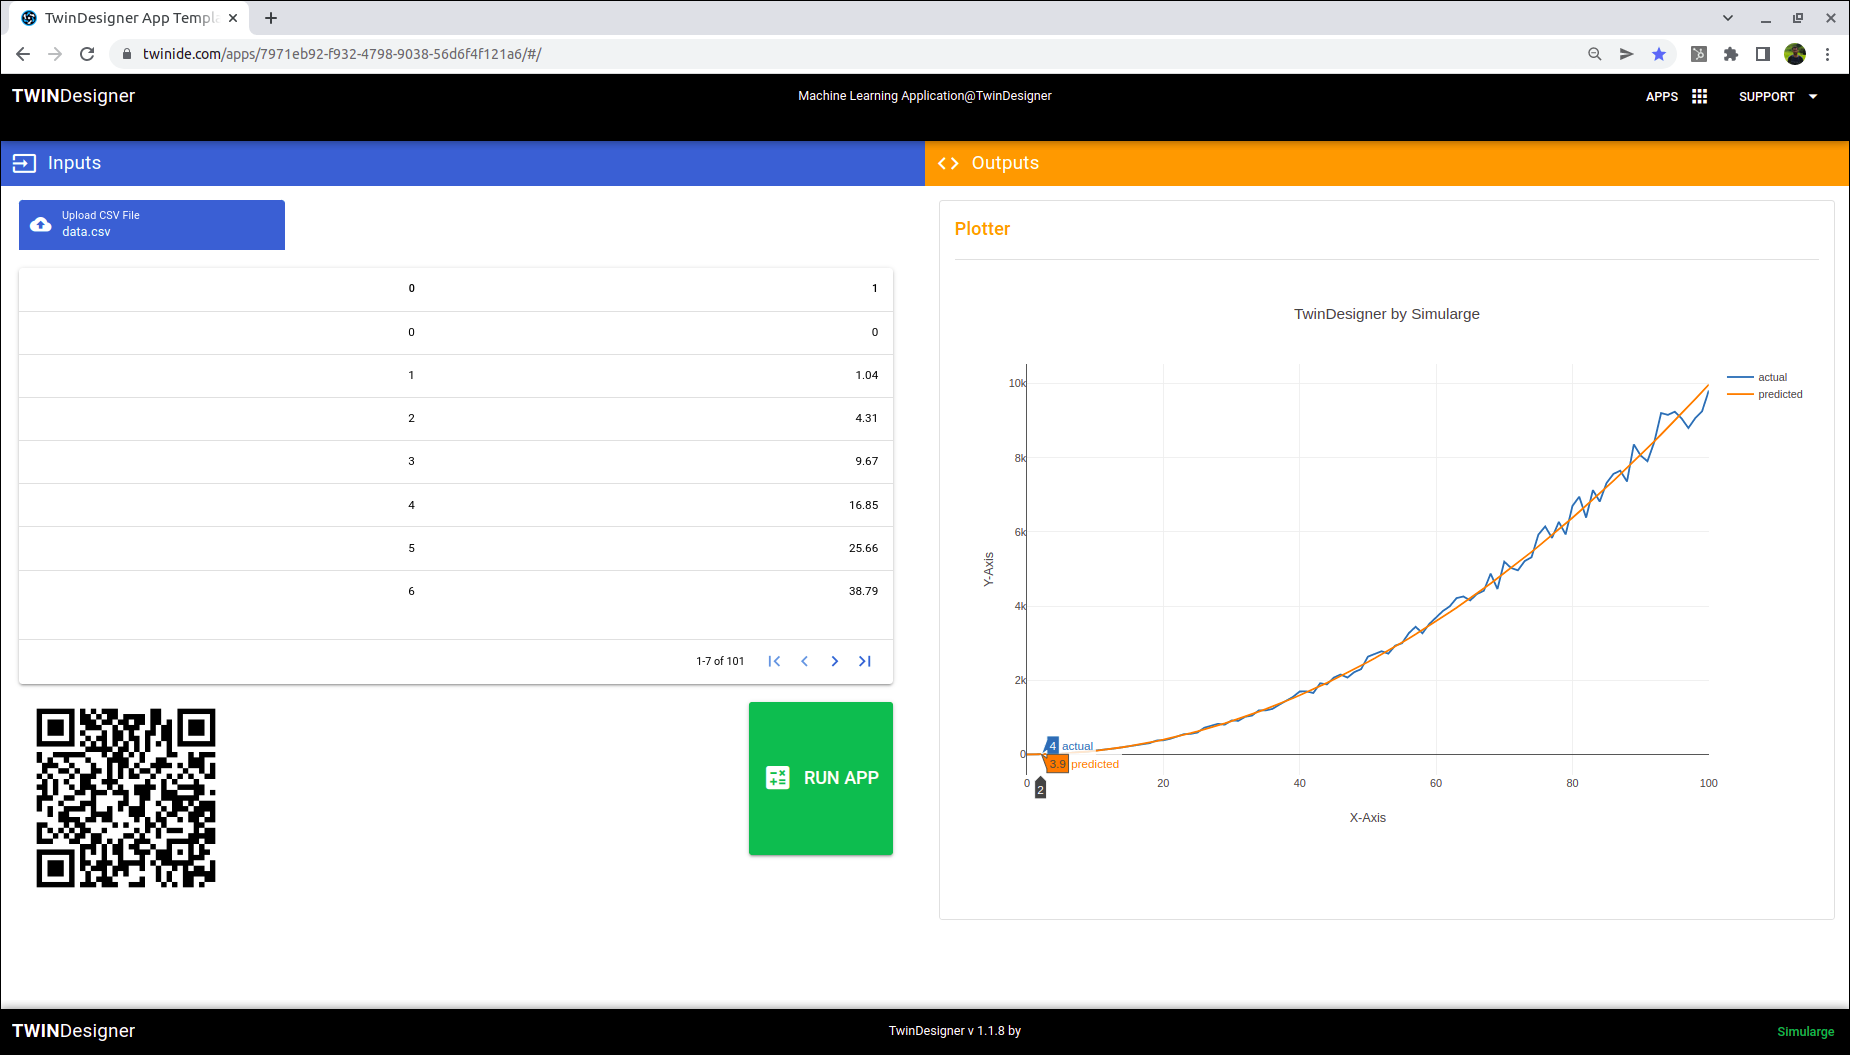The height and width of the screenshot is (1055, 1850).
Task: Click the table cell with value 16.85
Action: [864, 505]
